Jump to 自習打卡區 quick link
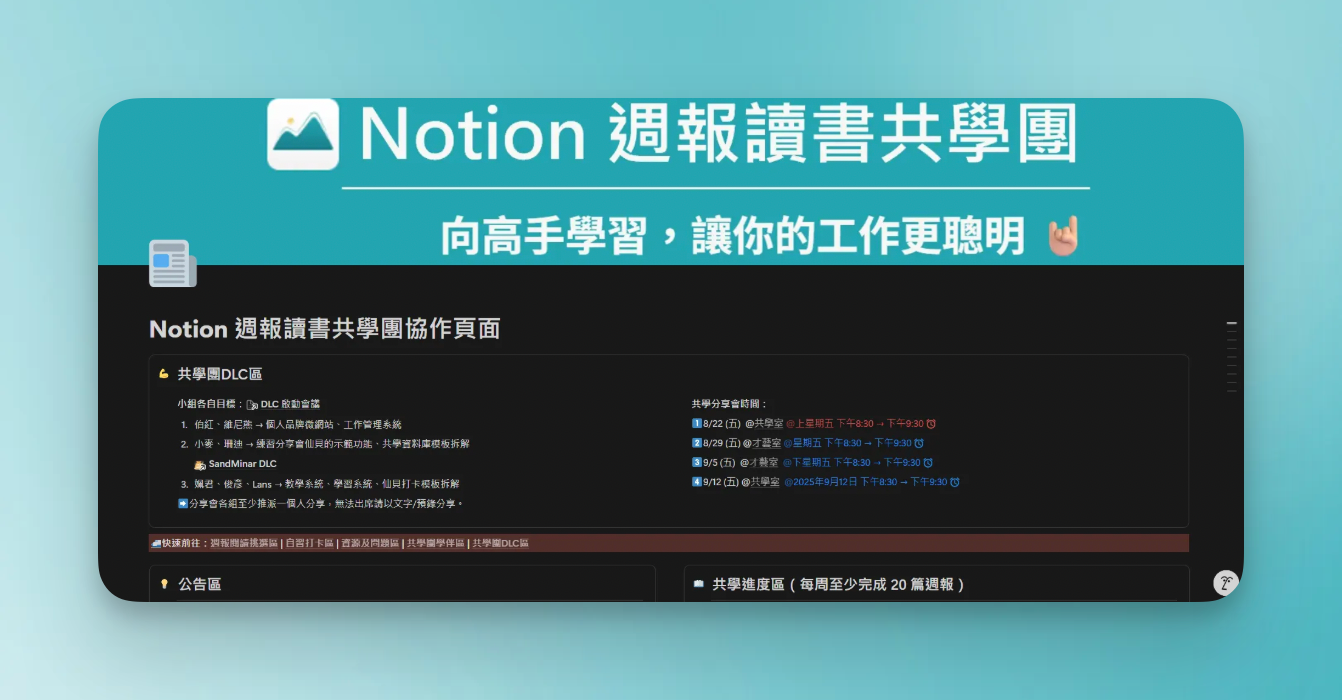1342x700 pixels. 309,543
